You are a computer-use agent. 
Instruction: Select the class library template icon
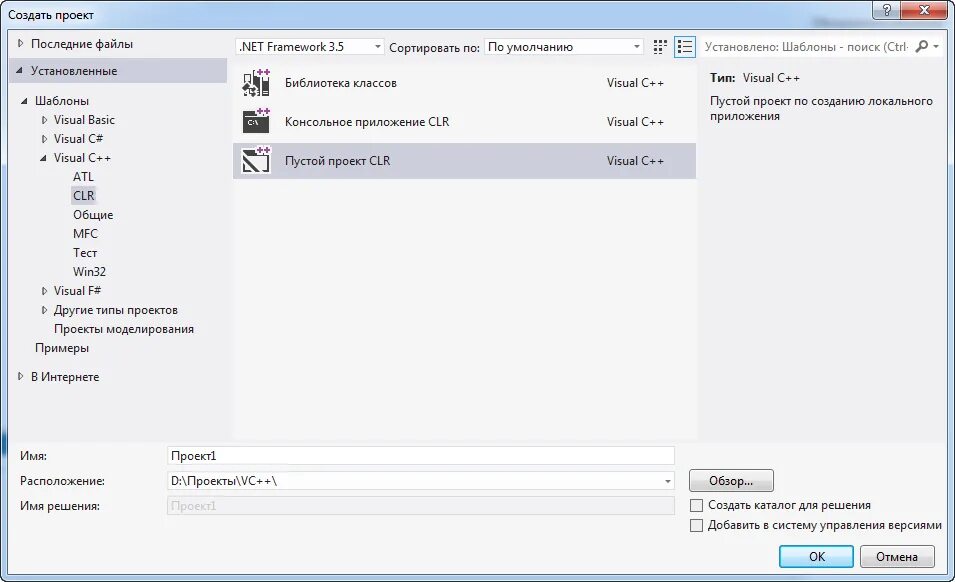click(x=256, y=83)
